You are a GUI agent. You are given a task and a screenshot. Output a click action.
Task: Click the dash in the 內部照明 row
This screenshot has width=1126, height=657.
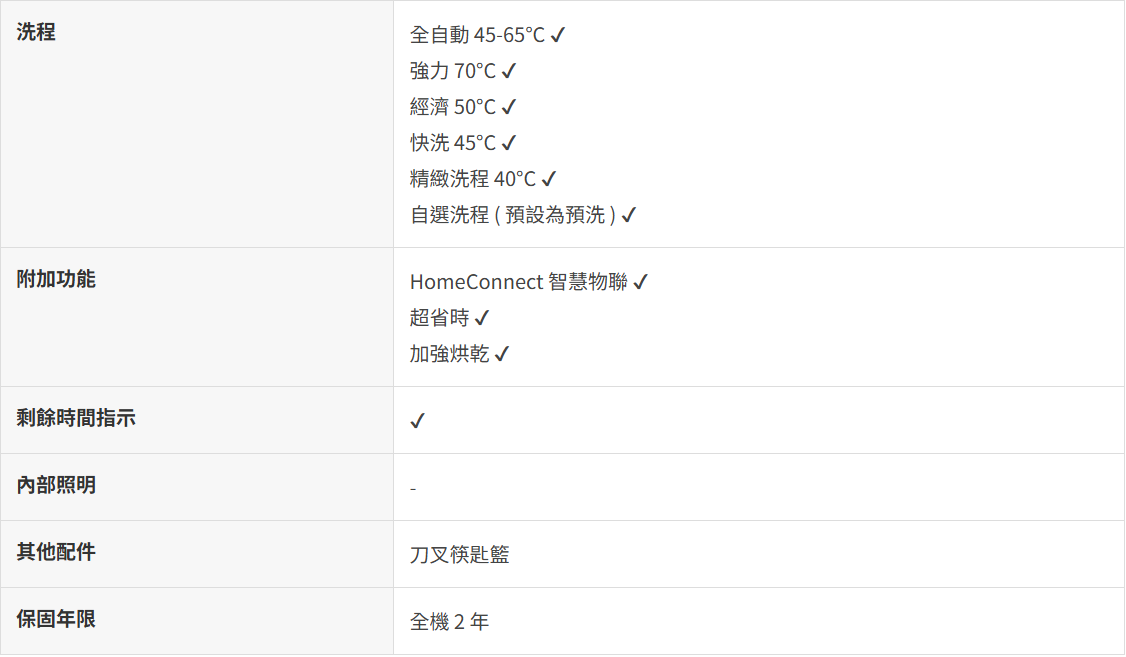413,489
